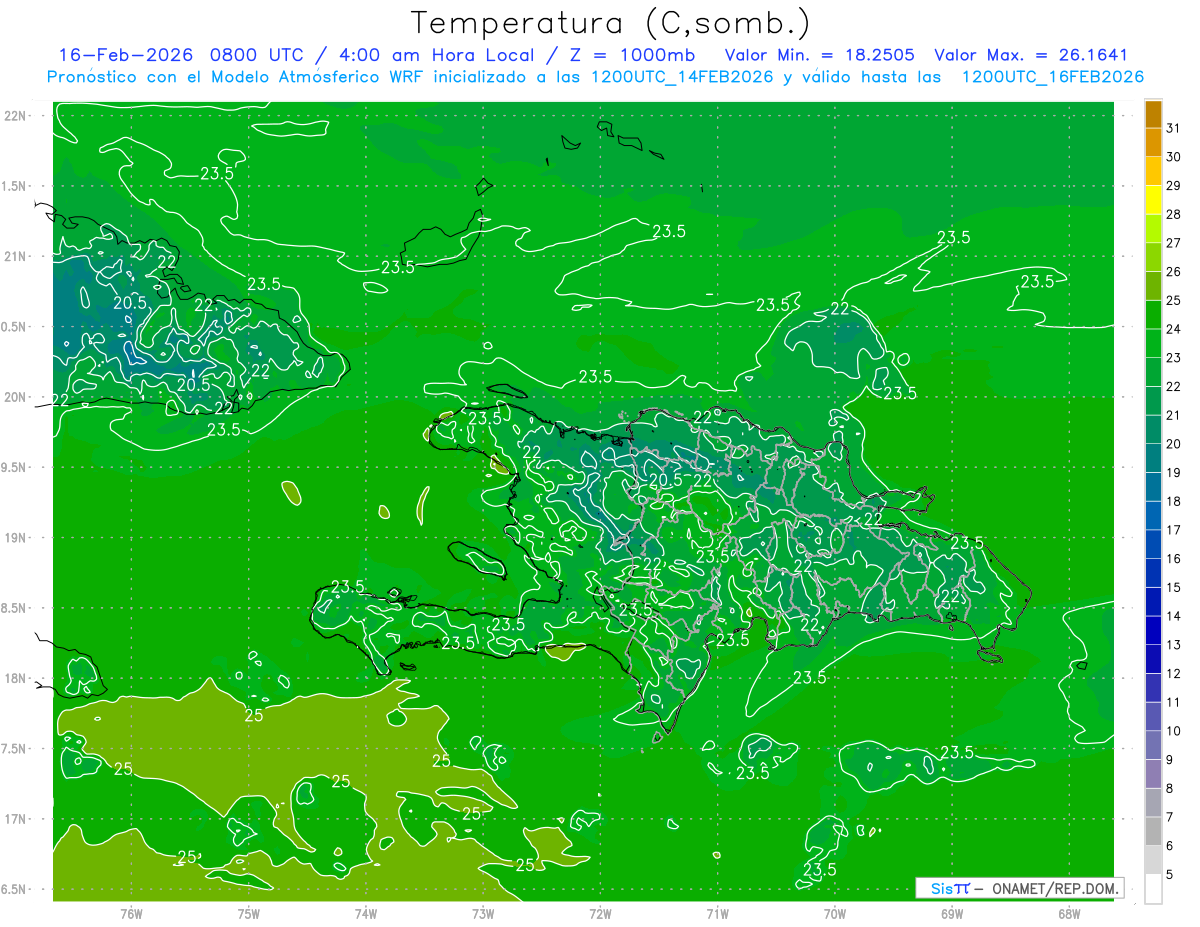Viewport: 1200px width, 927px height.
Task: Click the "22N" latitude axis label
Action: click(15, 116)
